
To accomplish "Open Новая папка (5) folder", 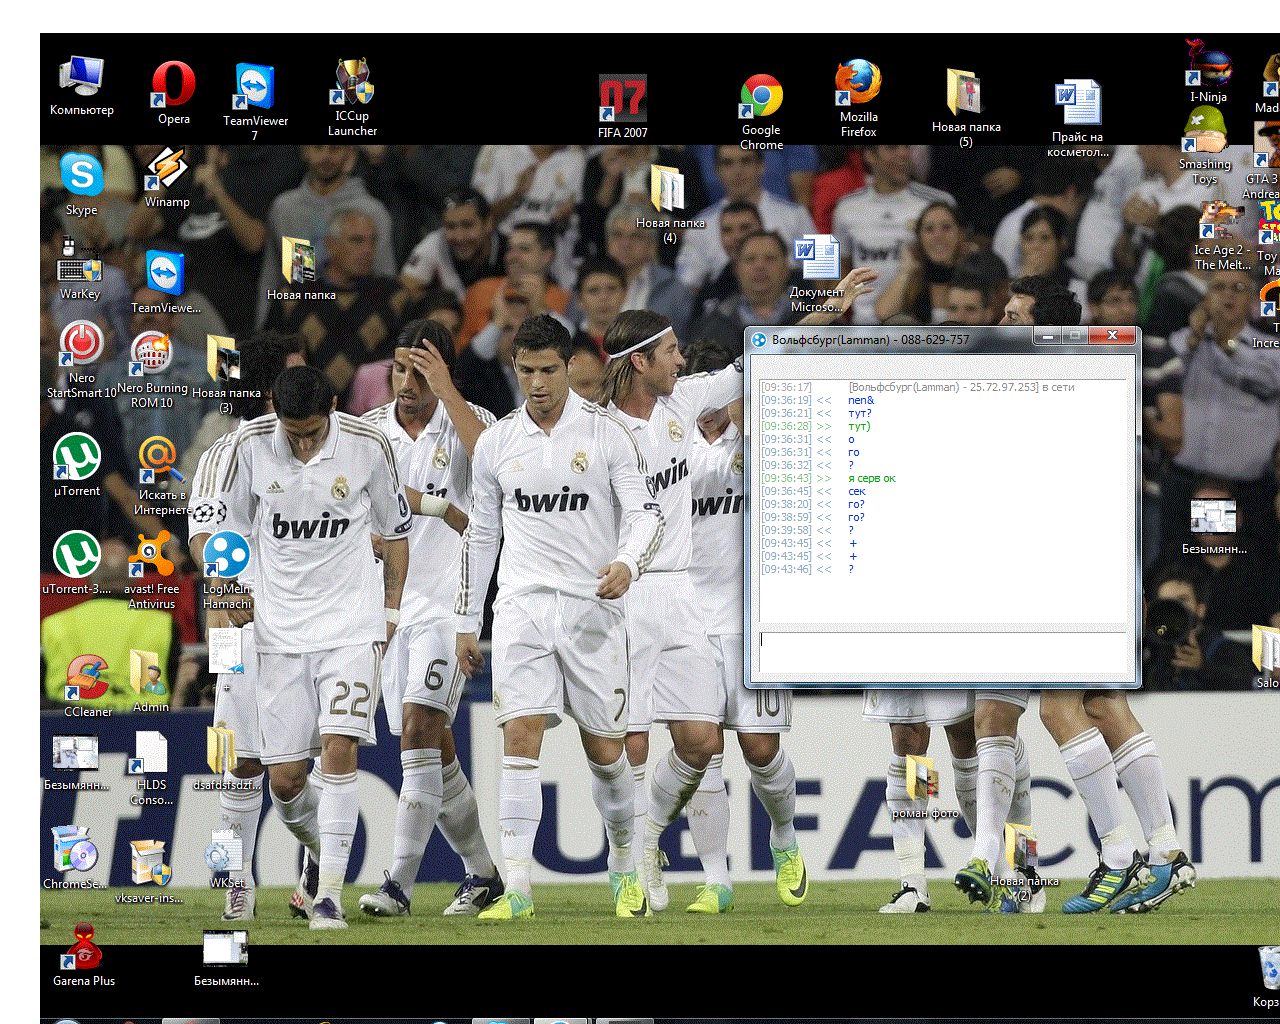I will tap(966, 108).
